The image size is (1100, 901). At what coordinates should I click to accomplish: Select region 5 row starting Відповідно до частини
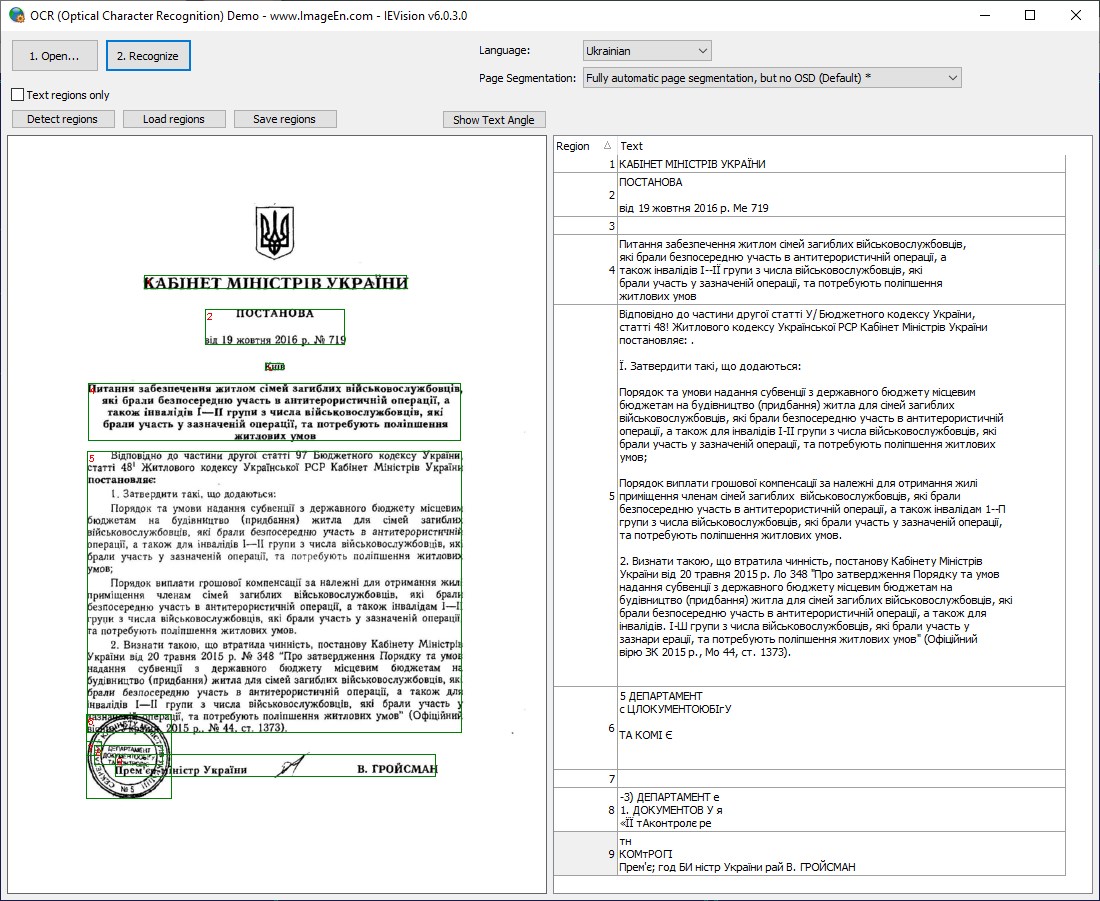(810, 495)
